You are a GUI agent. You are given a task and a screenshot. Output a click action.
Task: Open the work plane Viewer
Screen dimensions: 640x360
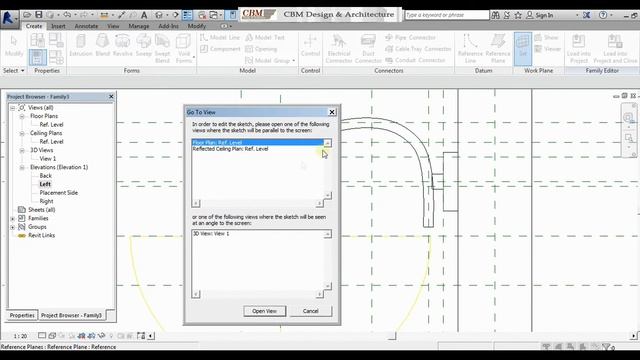[547, 49]
